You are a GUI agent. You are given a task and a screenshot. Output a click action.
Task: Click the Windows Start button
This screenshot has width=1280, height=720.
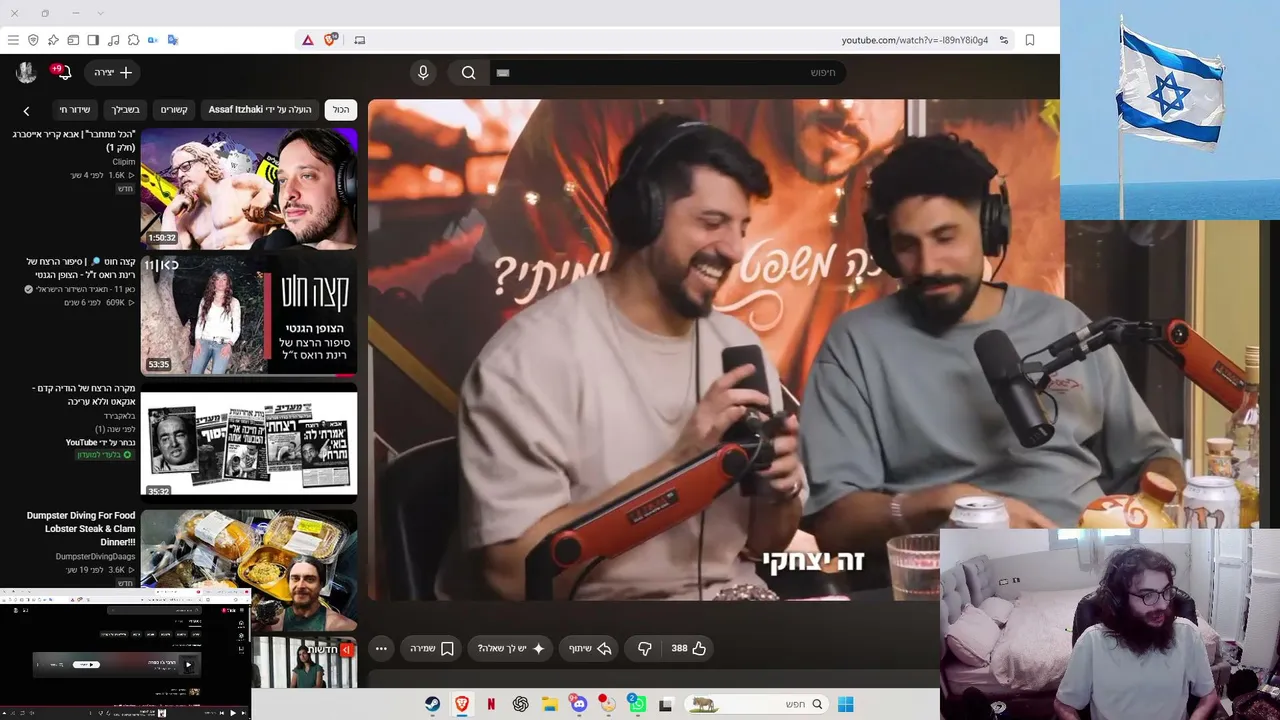(x=846, y=704)
